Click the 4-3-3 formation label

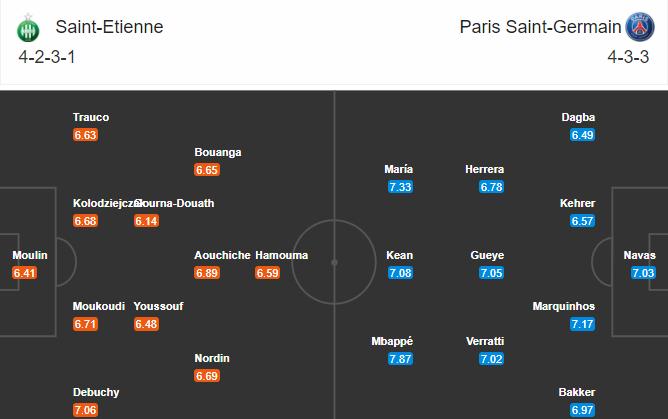pos(628,57)
